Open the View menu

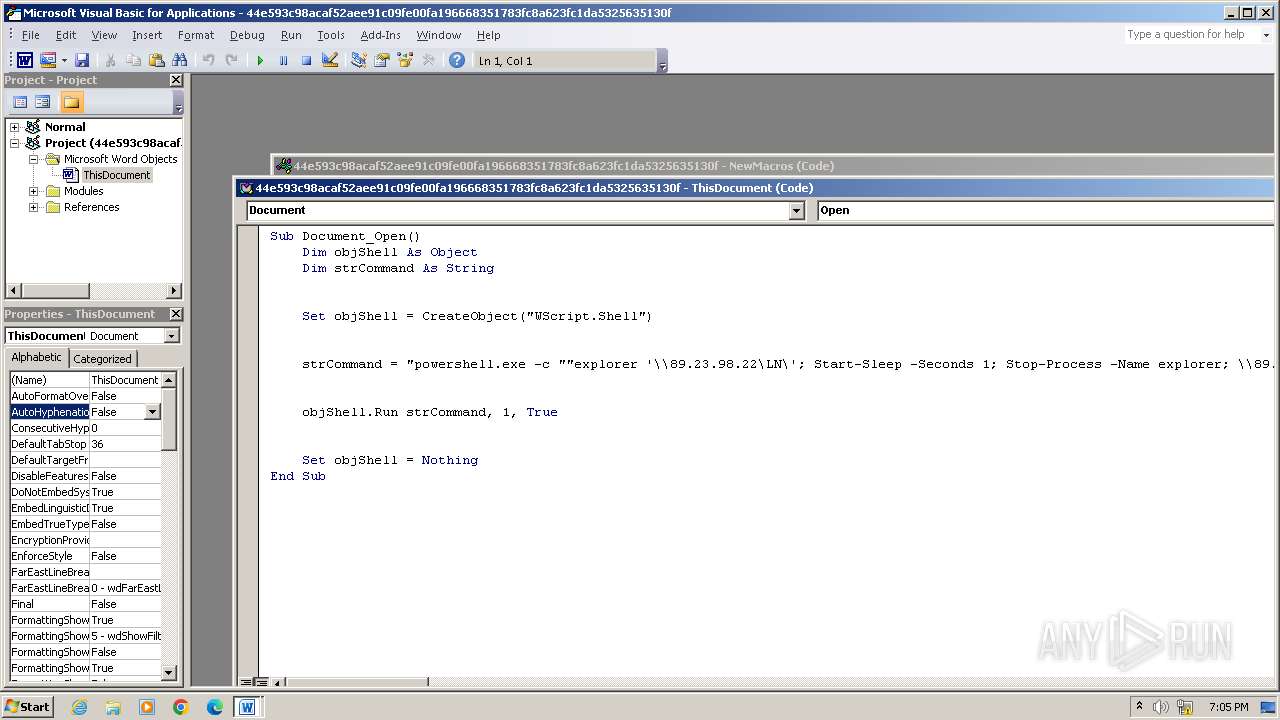[104, 35]
